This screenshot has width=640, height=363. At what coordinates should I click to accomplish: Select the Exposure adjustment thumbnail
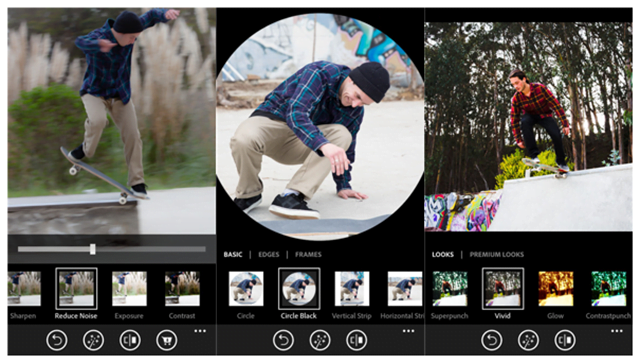[129, 289]
